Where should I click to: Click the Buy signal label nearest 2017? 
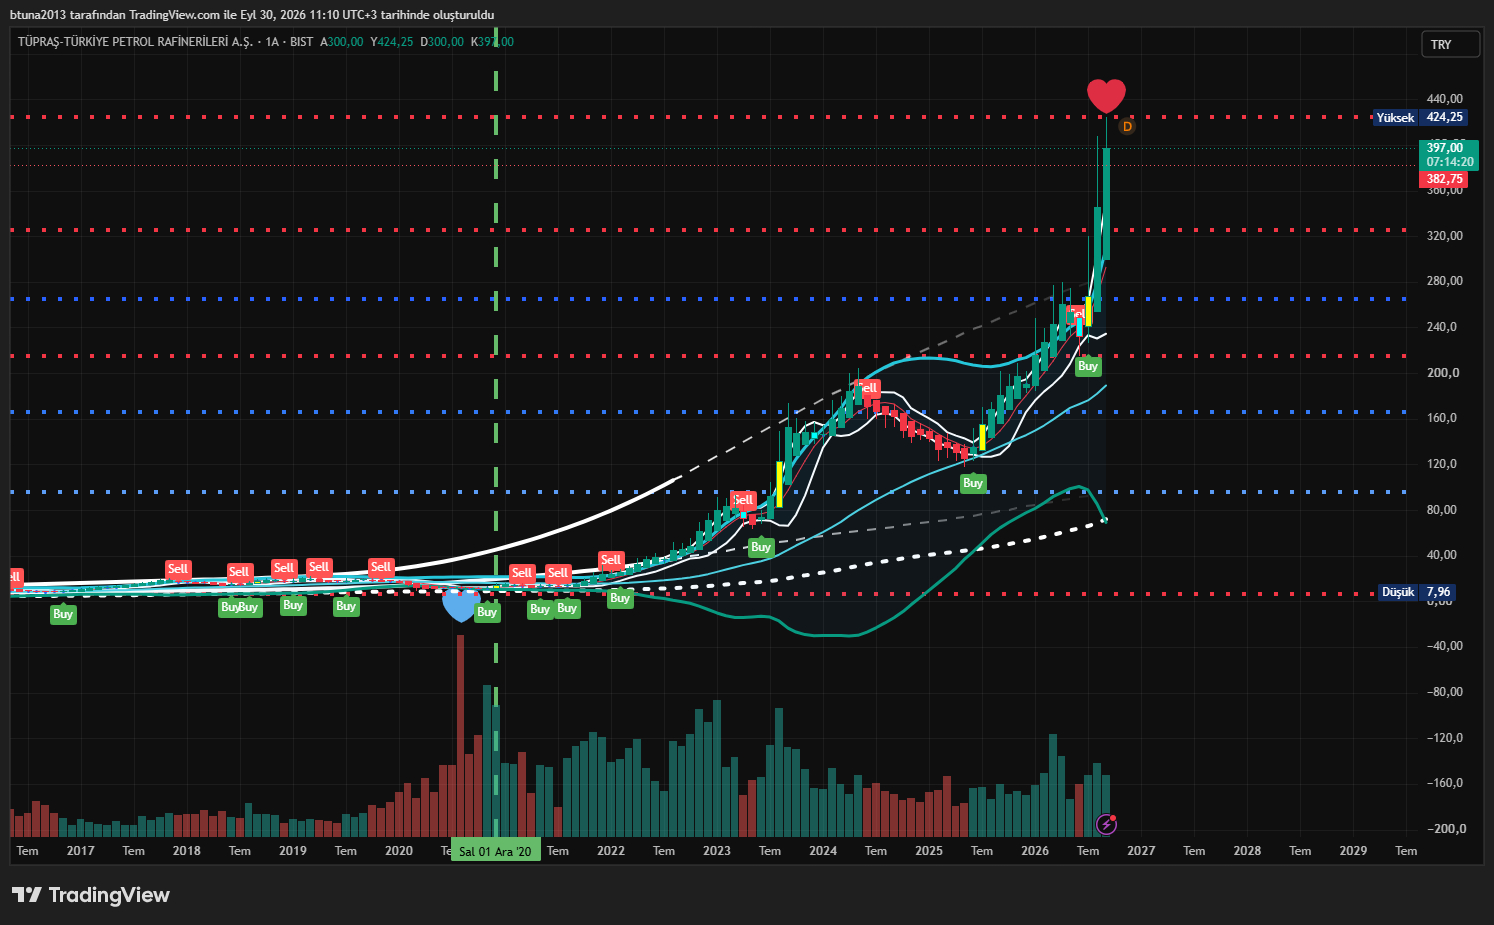[63, 614]
